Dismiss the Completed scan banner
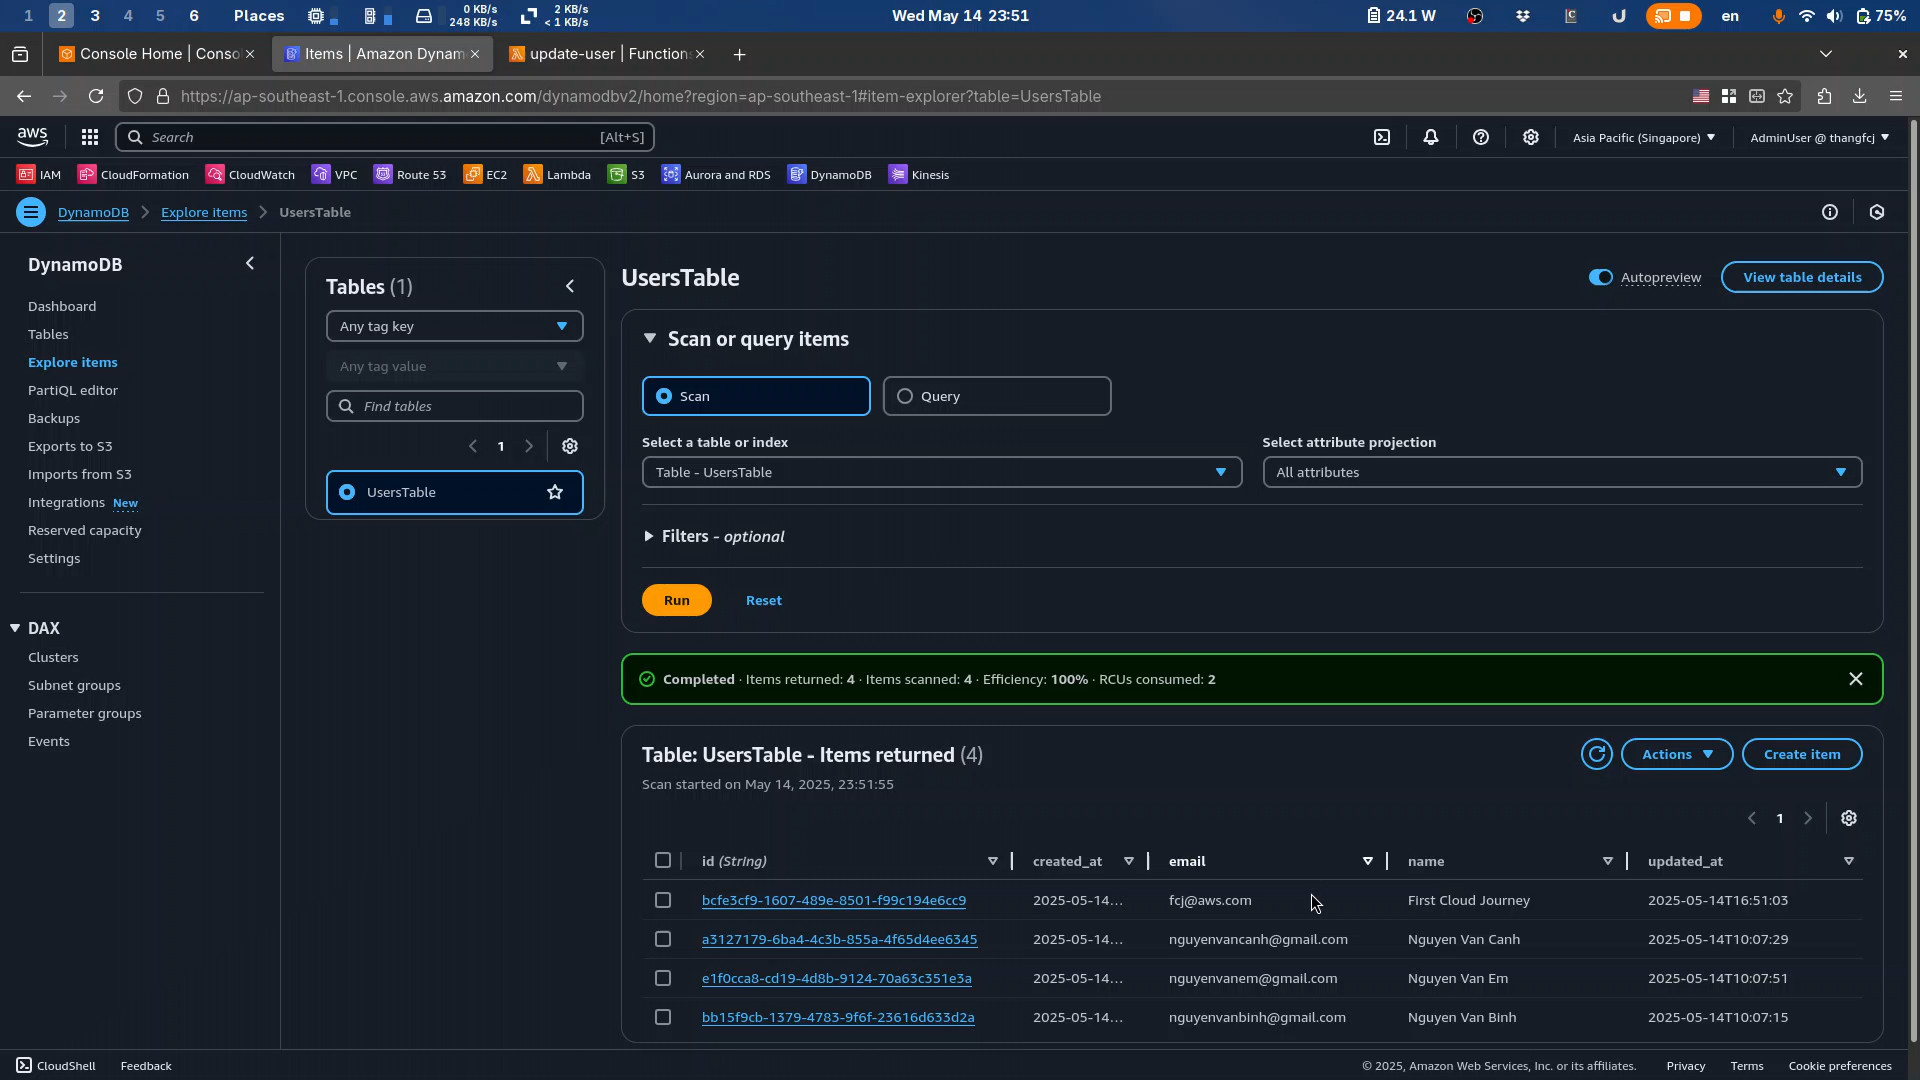The width and height of the screenshot is (1920, 1080). tap(1856, 679)
